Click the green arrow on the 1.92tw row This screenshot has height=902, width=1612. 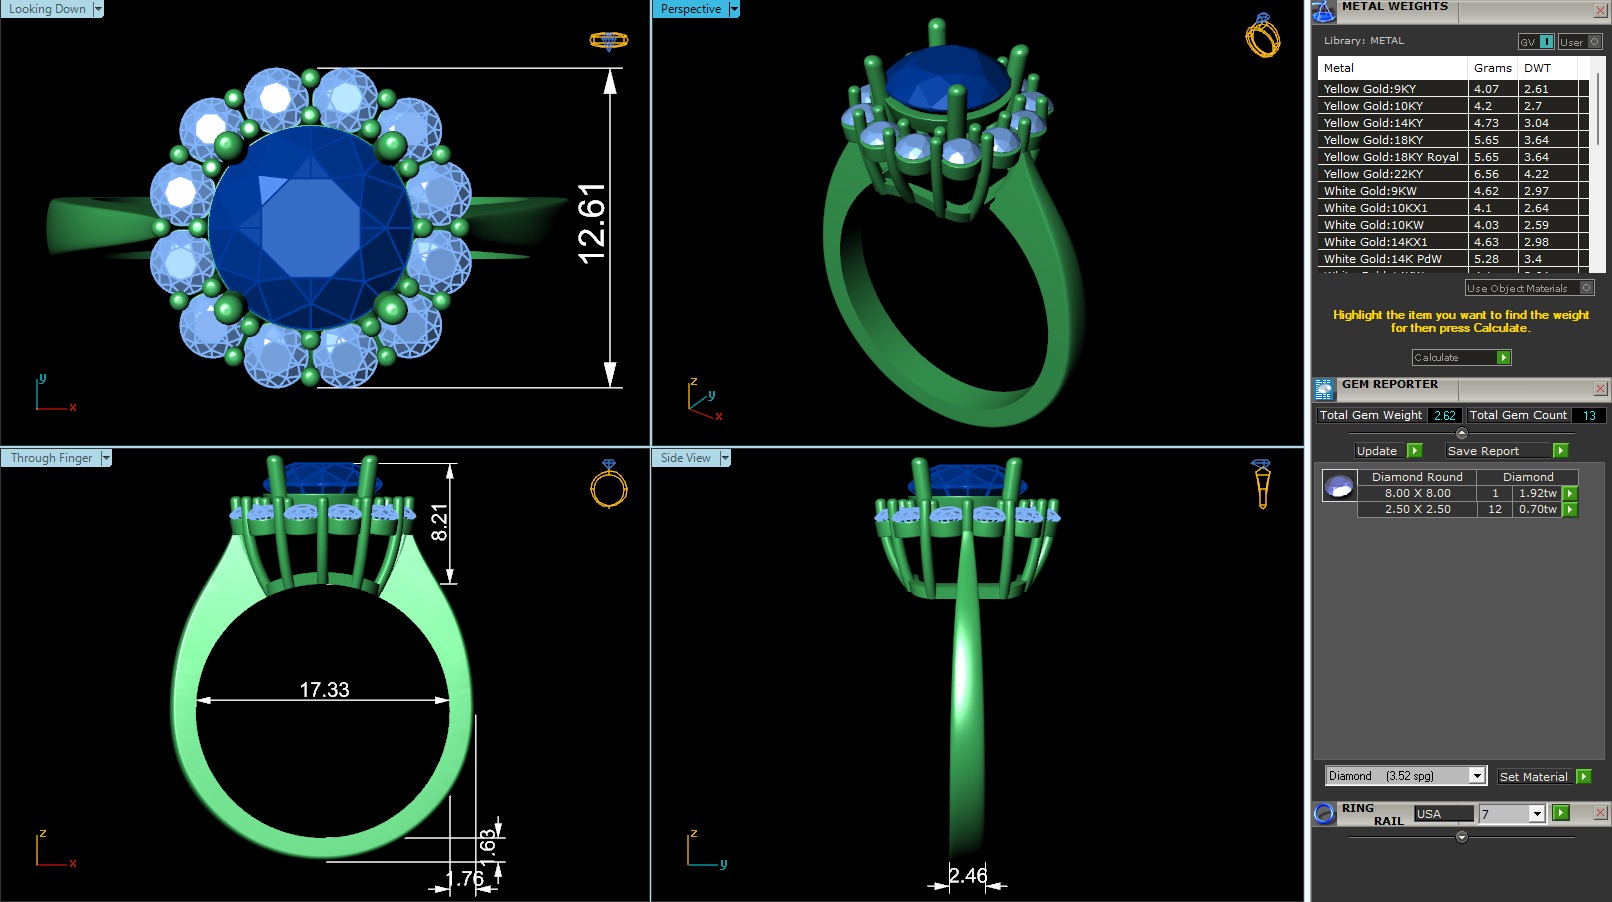(1570, 493)
